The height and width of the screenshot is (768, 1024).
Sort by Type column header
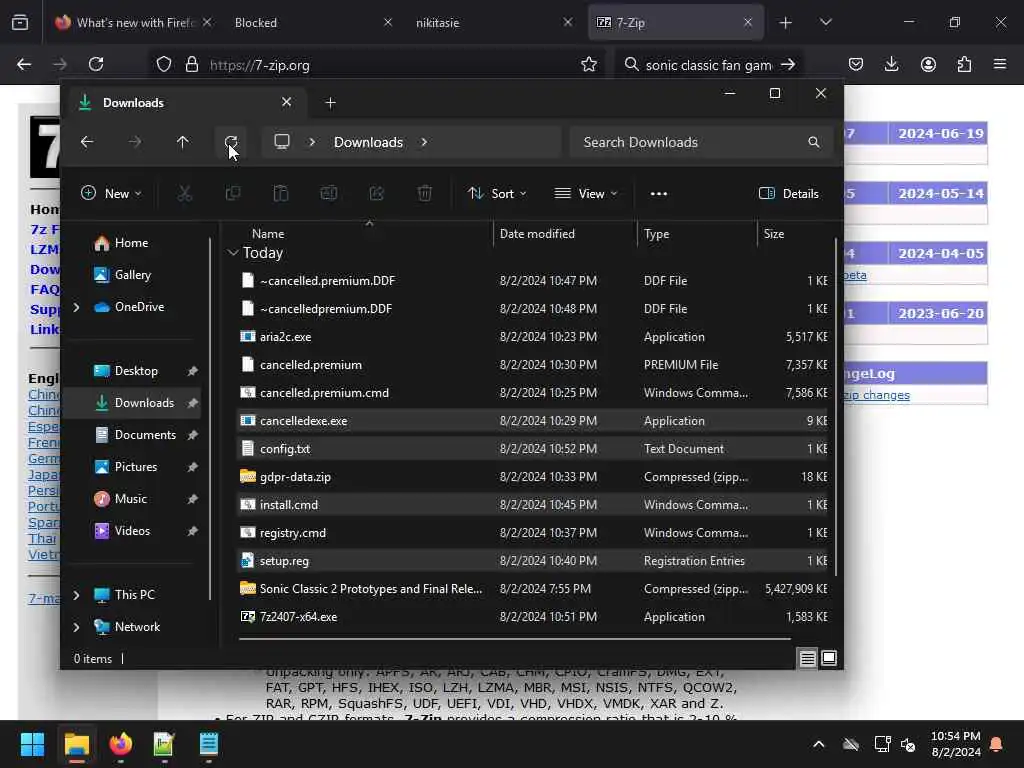(697, 234)
